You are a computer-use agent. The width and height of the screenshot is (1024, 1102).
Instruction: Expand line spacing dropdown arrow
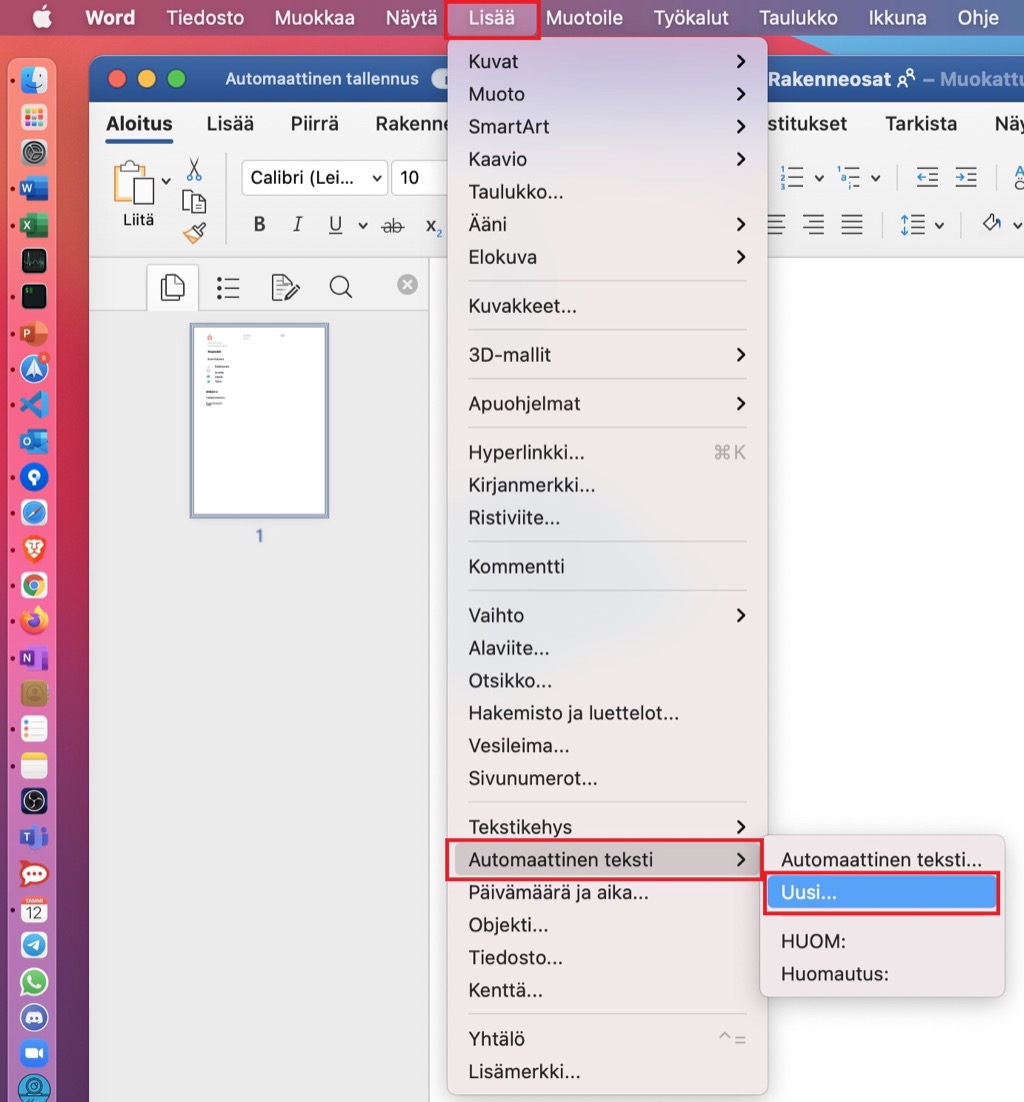click(x=940, y=226)
